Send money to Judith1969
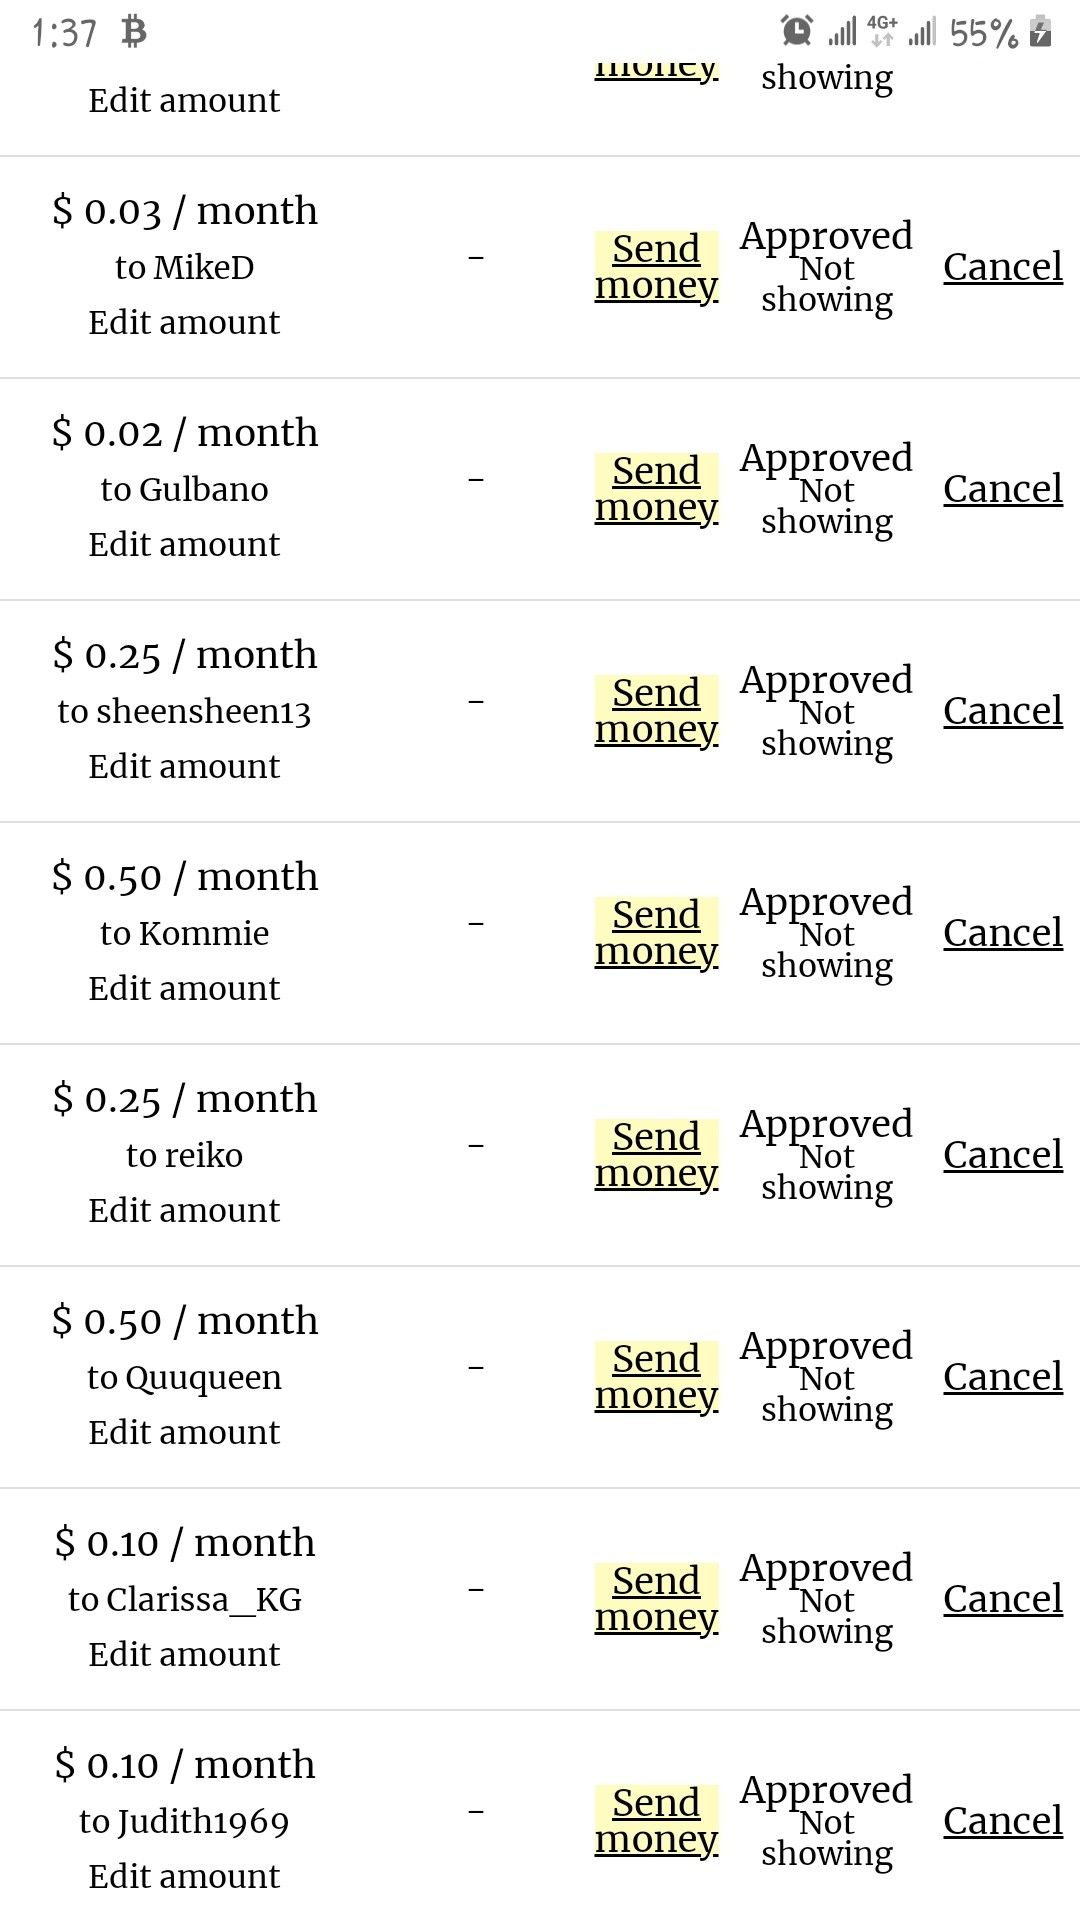Viewport: 1080px width, 1920px height. [x=656, y=1821]
